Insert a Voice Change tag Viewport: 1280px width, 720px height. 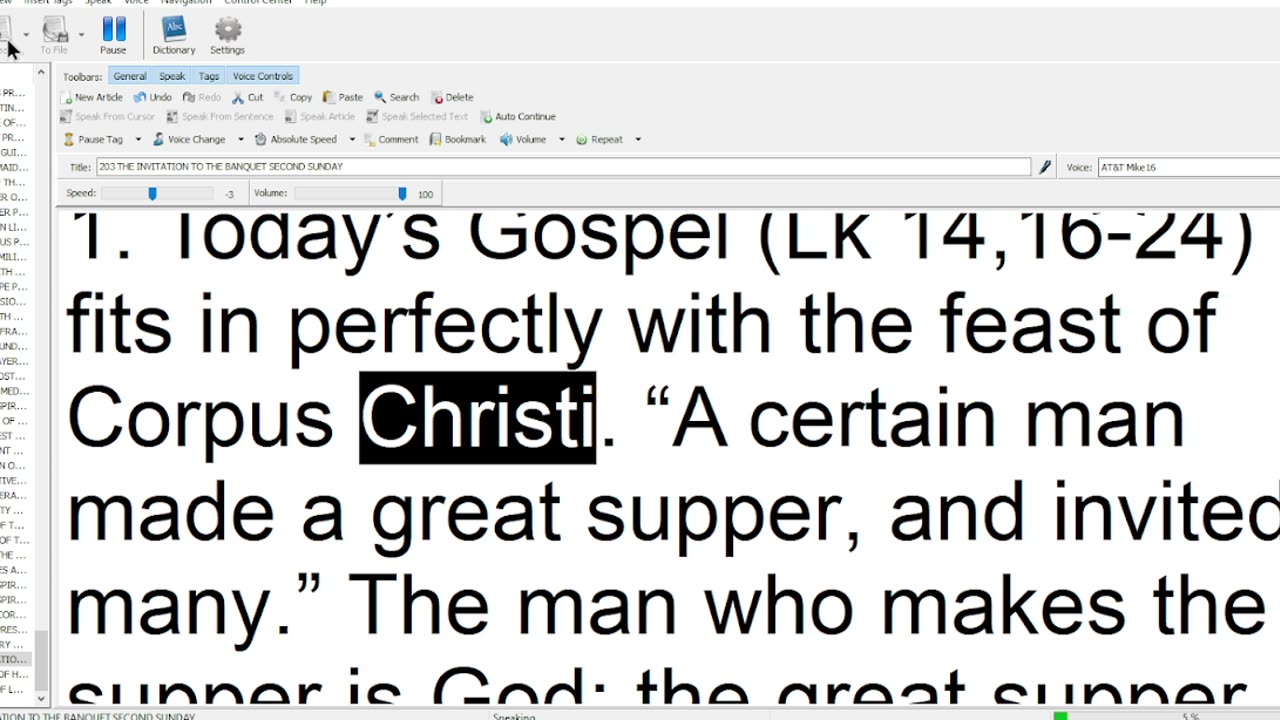pyautogui.click(x=189, y=140)
